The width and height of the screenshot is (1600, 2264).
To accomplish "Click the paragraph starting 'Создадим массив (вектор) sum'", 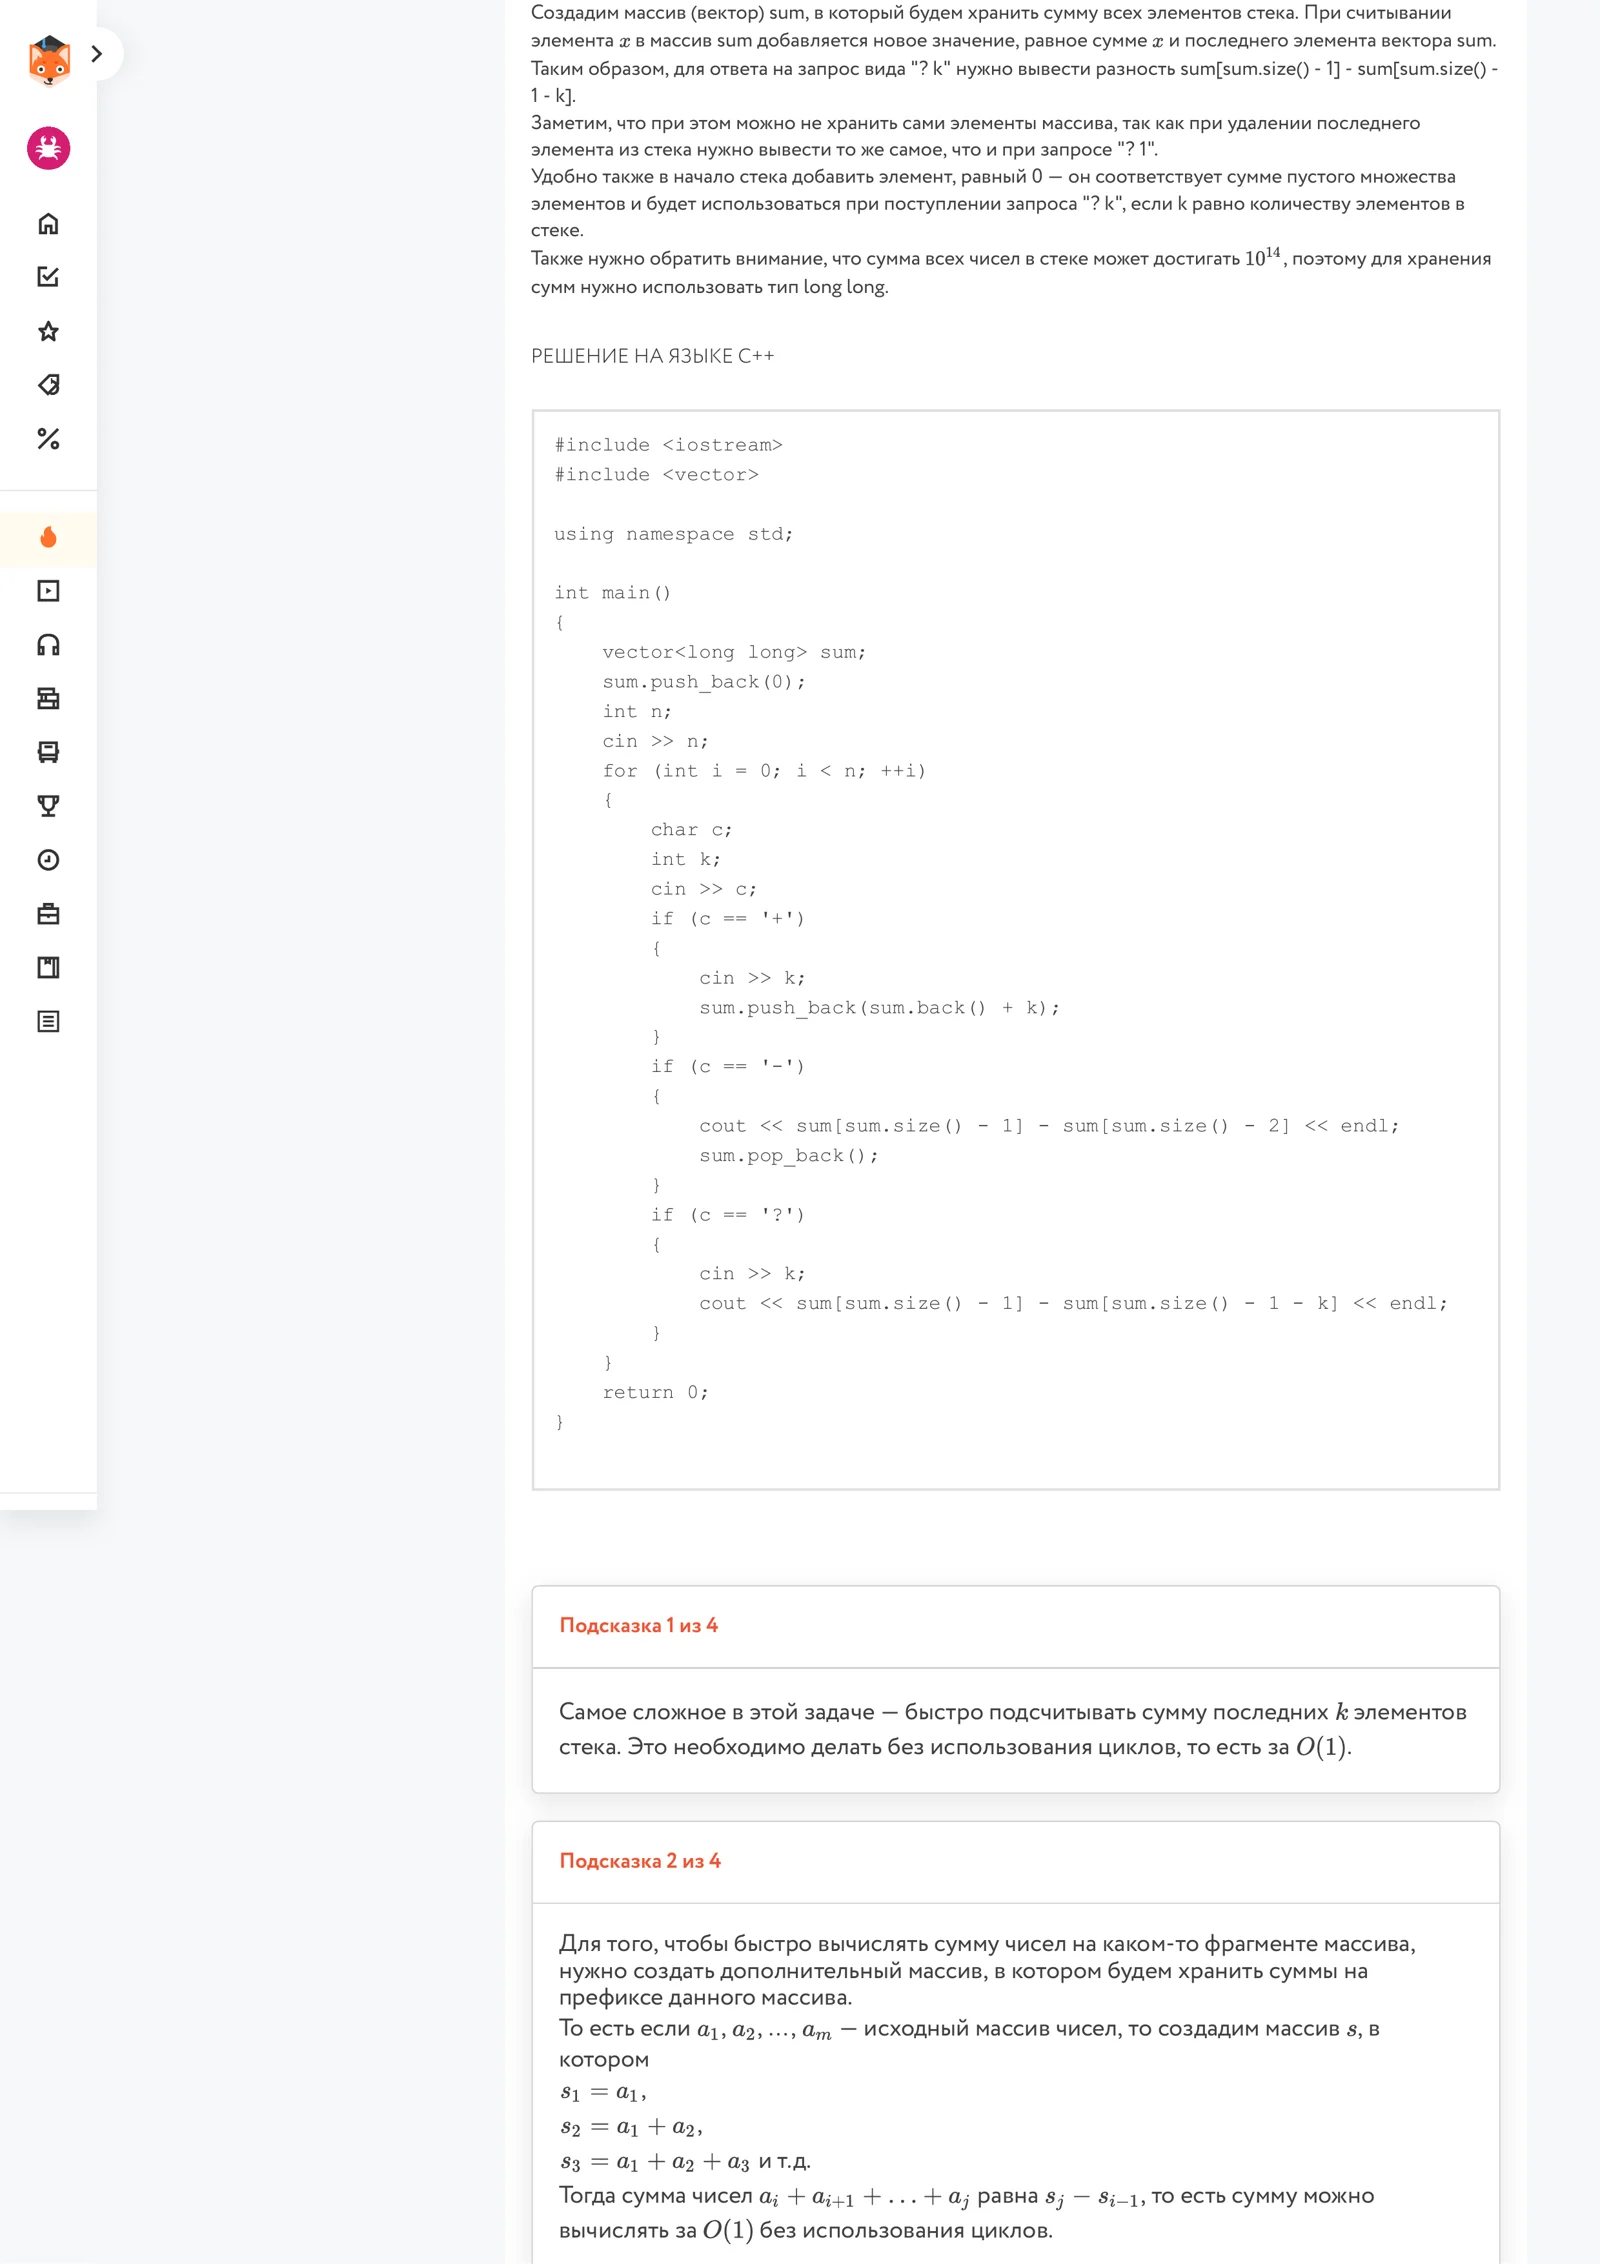I will pos(1014,54).
